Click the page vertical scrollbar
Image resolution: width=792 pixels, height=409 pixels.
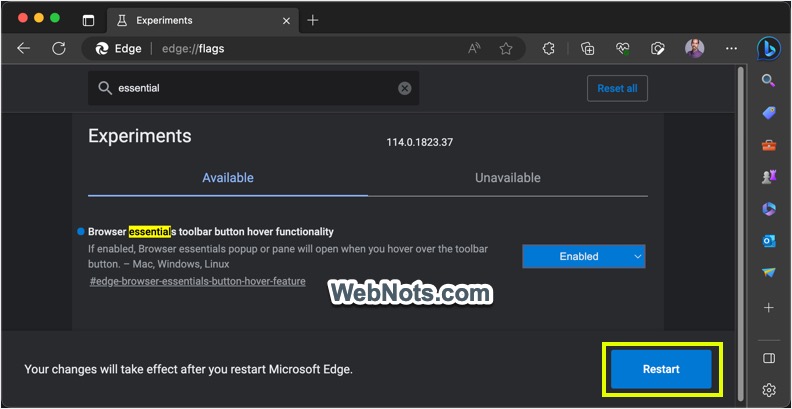tap(741, 232)
